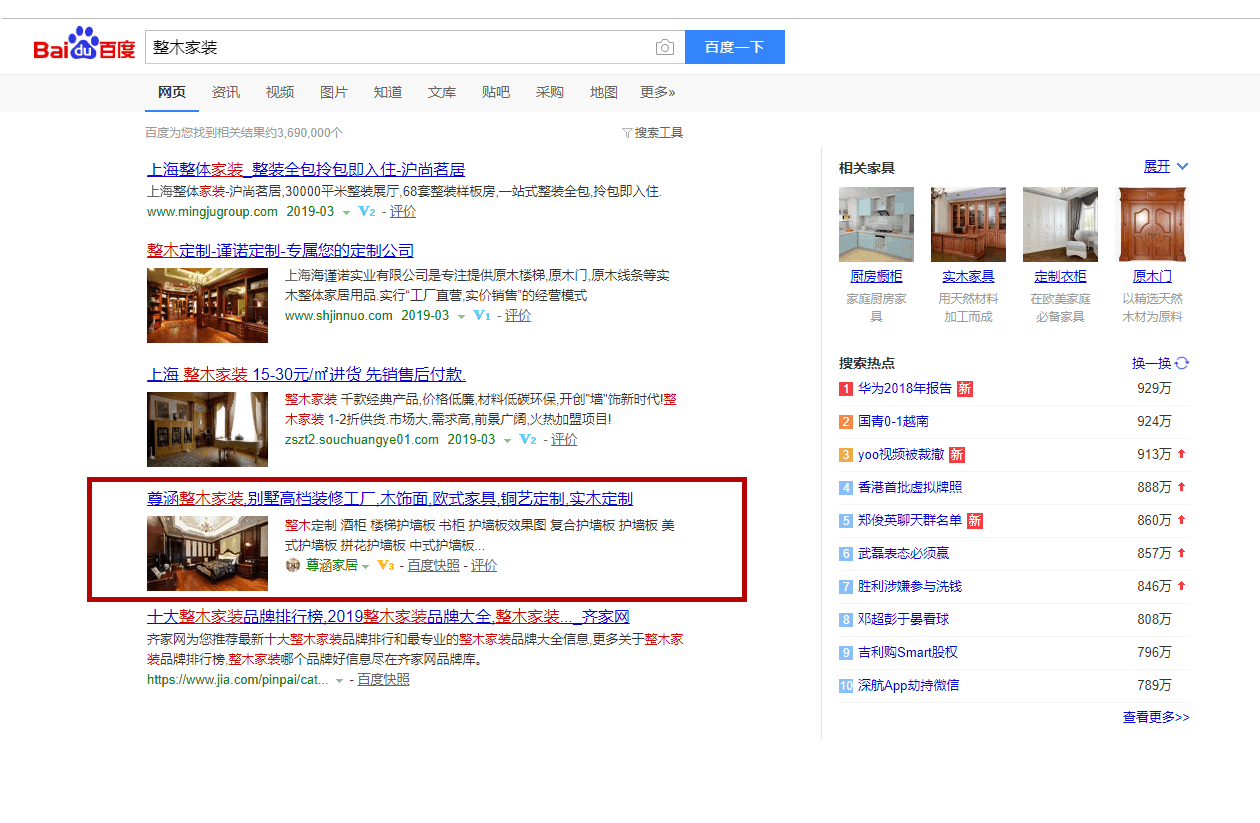Click the V1 badge next to www.shjinnuo.com
This screenshot has width=1260, height=823.
point(481,316)
